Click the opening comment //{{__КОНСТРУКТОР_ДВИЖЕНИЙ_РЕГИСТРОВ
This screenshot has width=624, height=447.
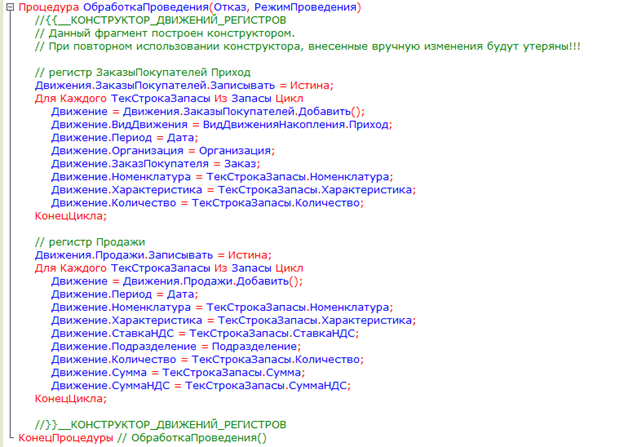click(160, 20)
